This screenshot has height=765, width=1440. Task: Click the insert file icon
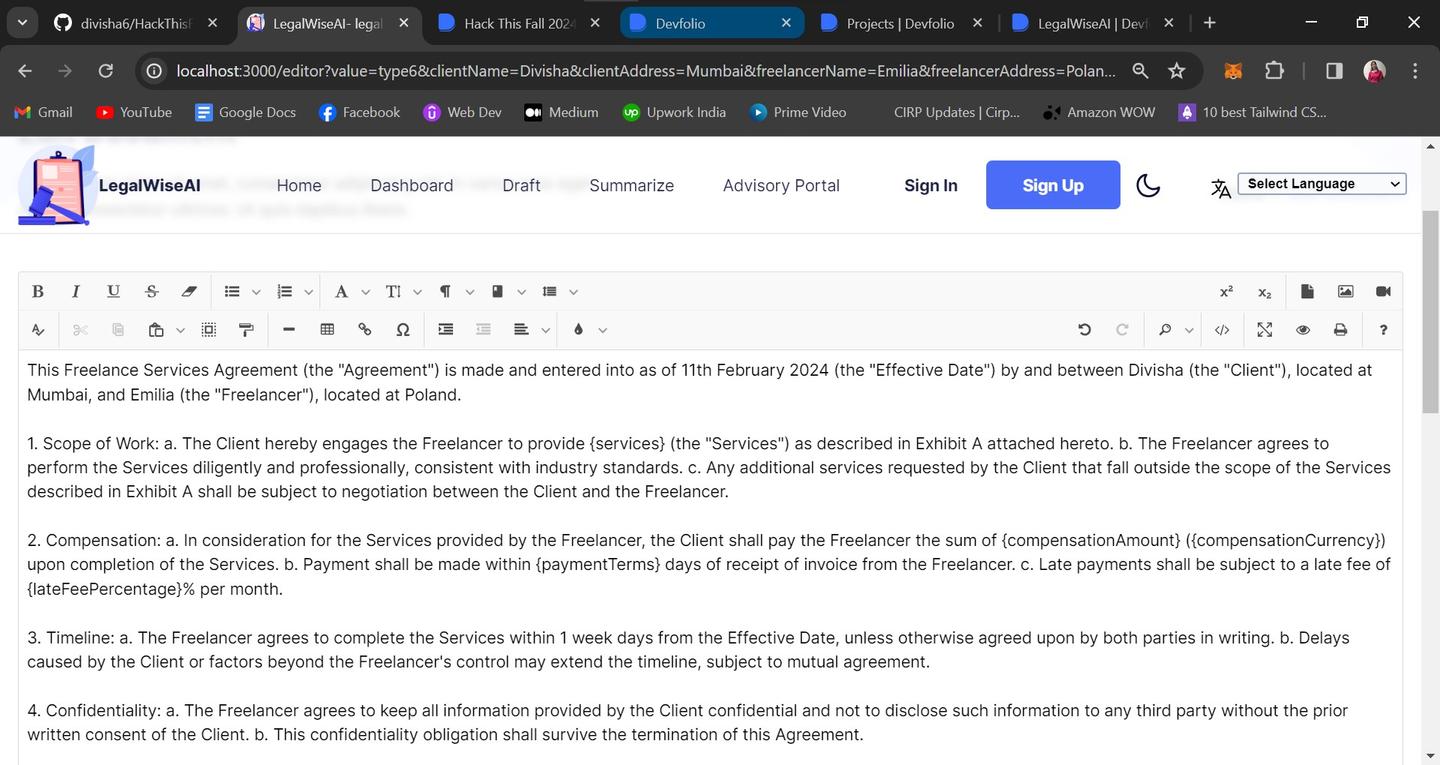click(1307, 291)
